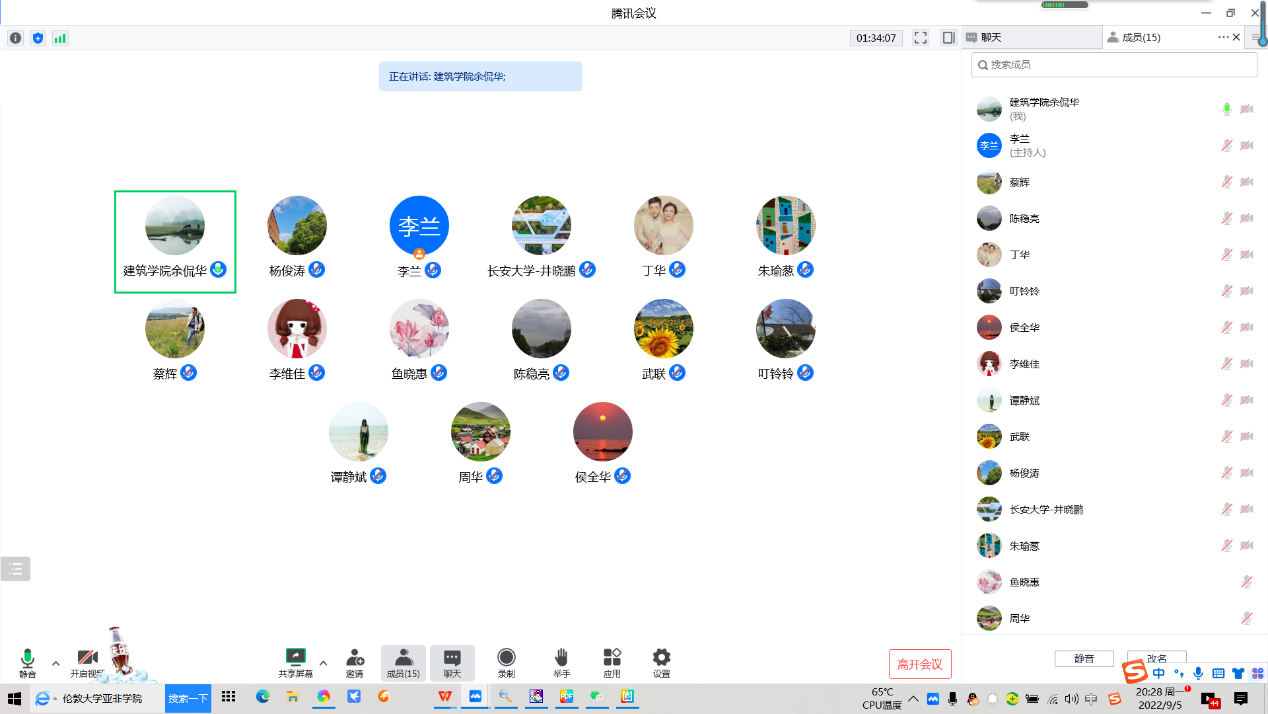Turn on the camera with 开启视频

pyautogui.click(x=87, y=661)
